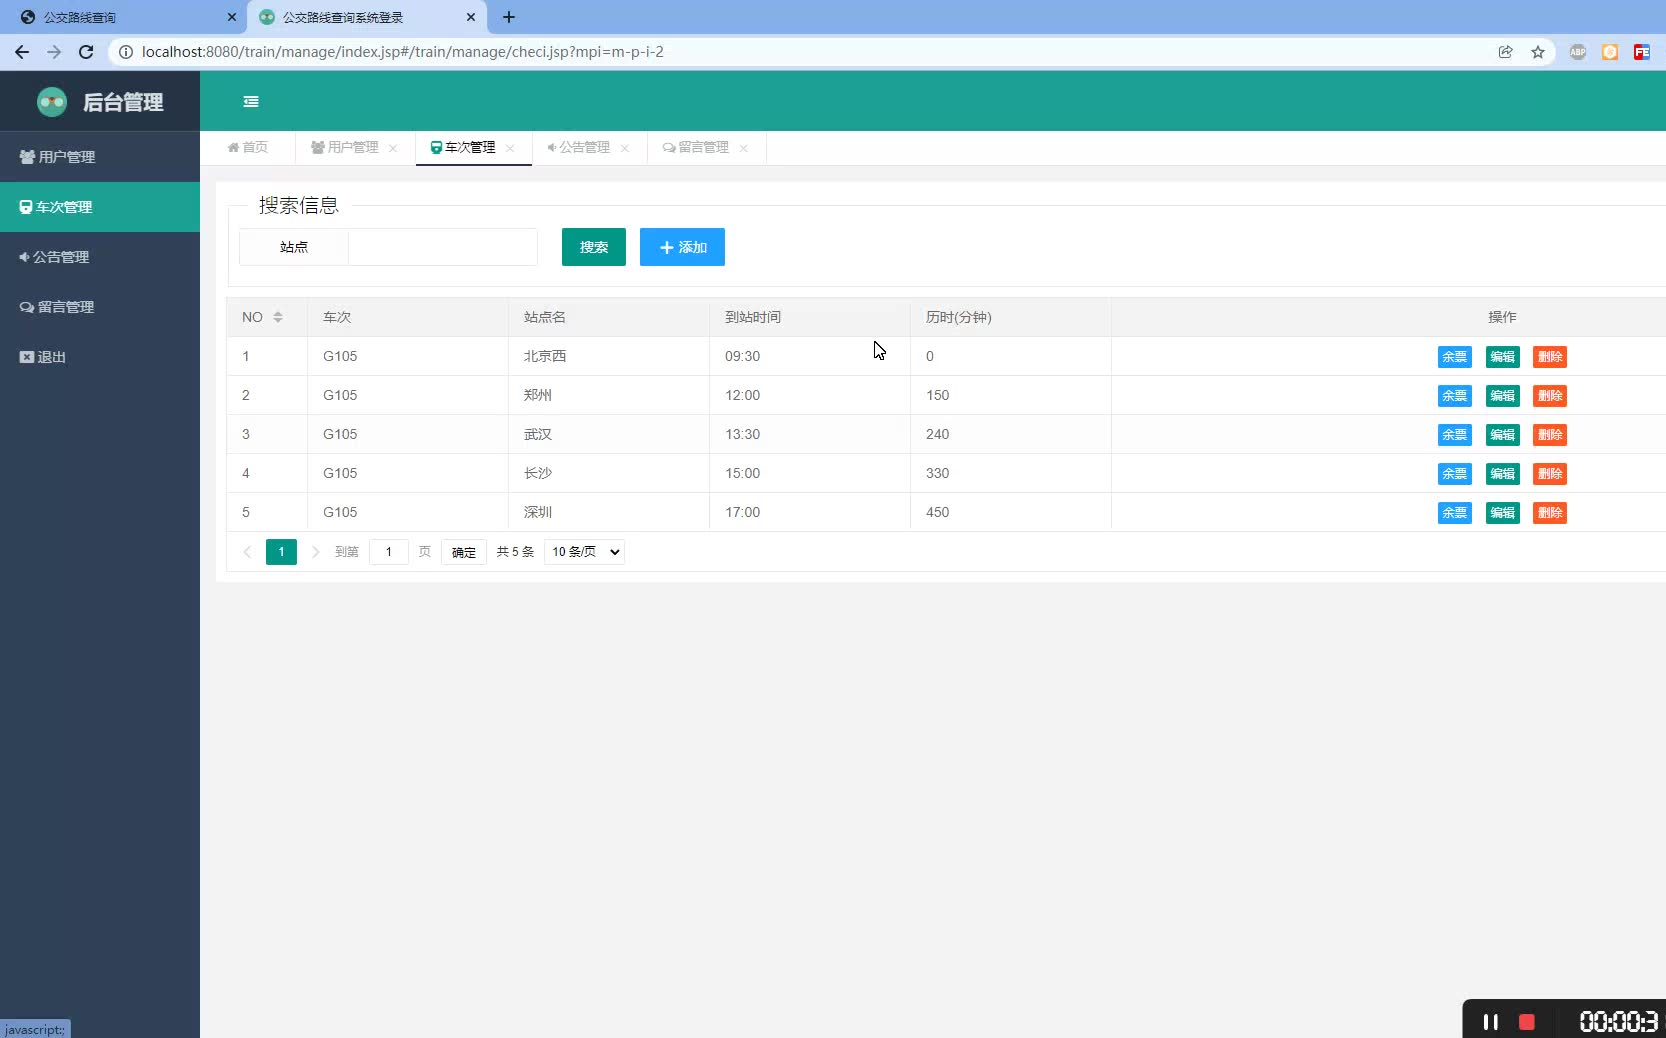The image size is (1666, 1038).
Task: Select page 1 in pagination
Action: (281, 552)
